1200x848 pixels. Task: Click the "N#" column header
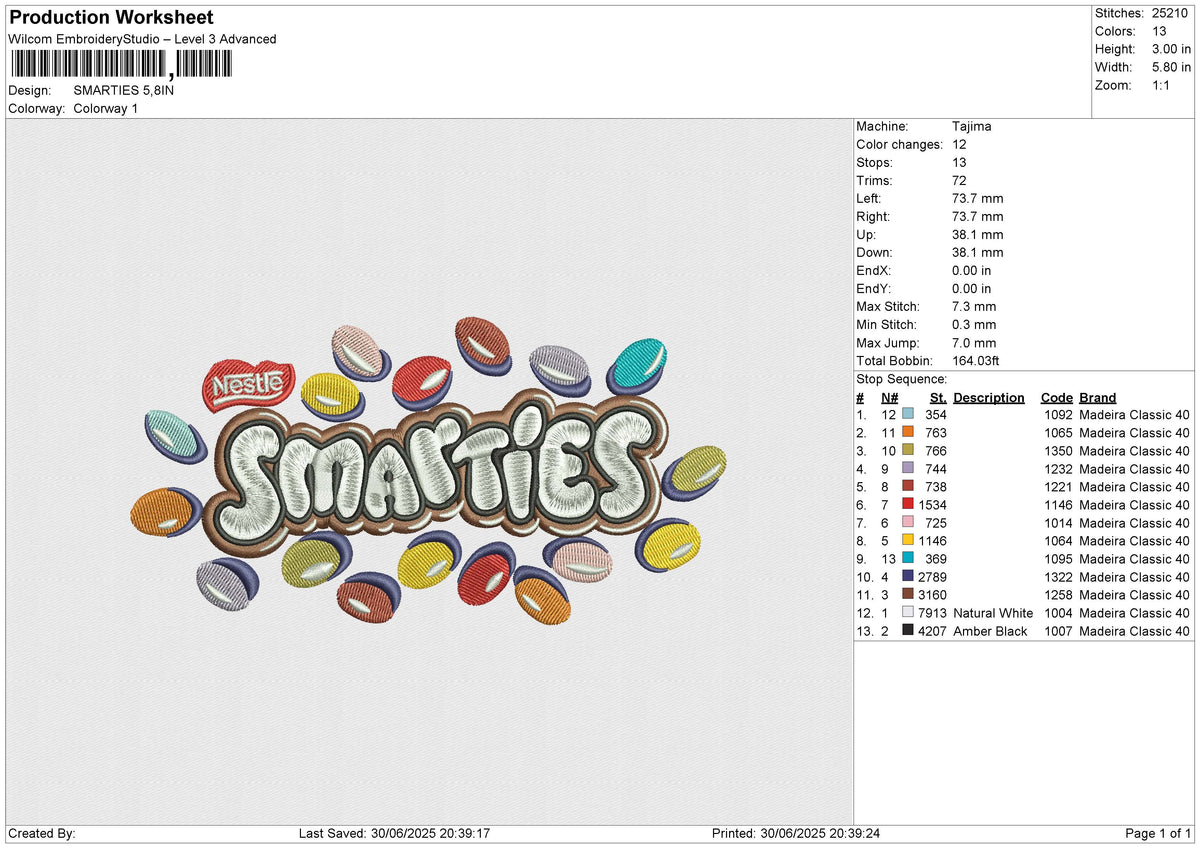(890, 397)
